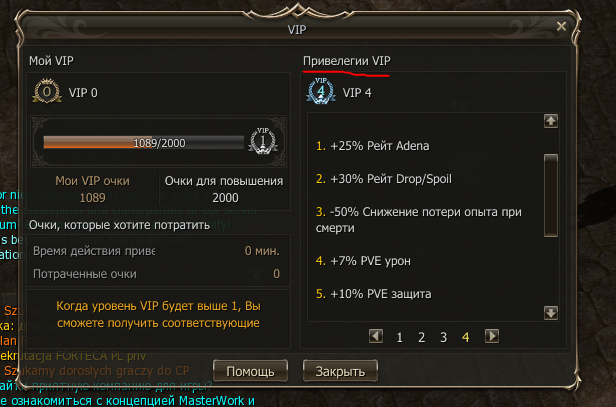Click the 1089/2000 VIP points progress bar

[143, 142]
